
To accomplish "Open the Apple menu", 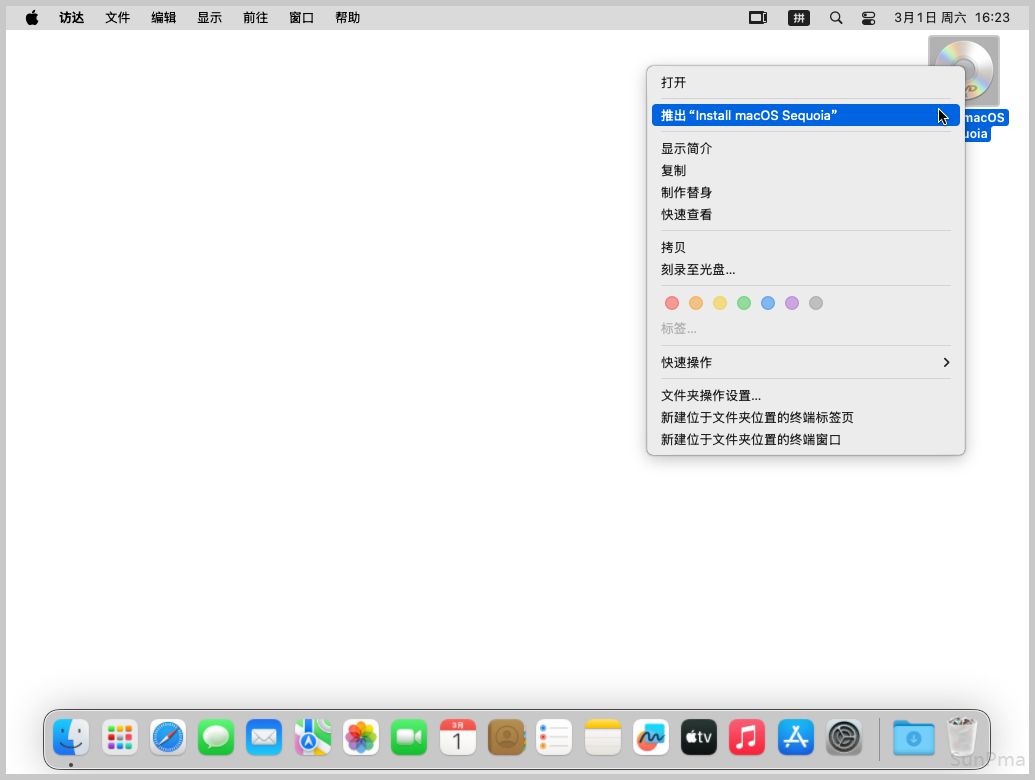I will (32, 18).
